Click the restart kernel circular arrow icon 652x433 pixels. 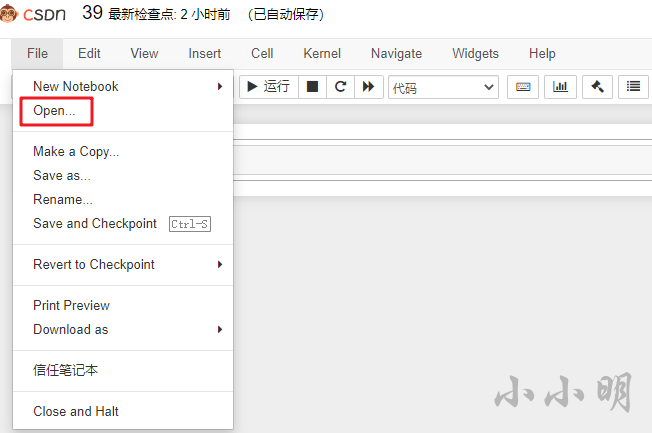click(x=341, y=87)
